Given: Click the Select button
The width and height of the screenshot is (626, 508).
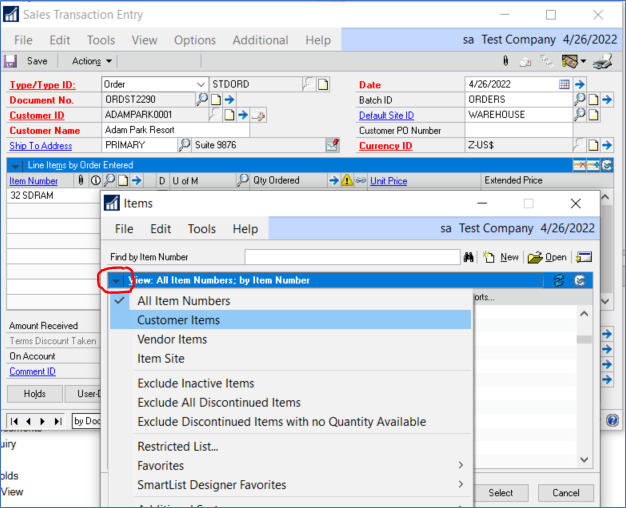Looking at the screenshot, I should [500, 493].
